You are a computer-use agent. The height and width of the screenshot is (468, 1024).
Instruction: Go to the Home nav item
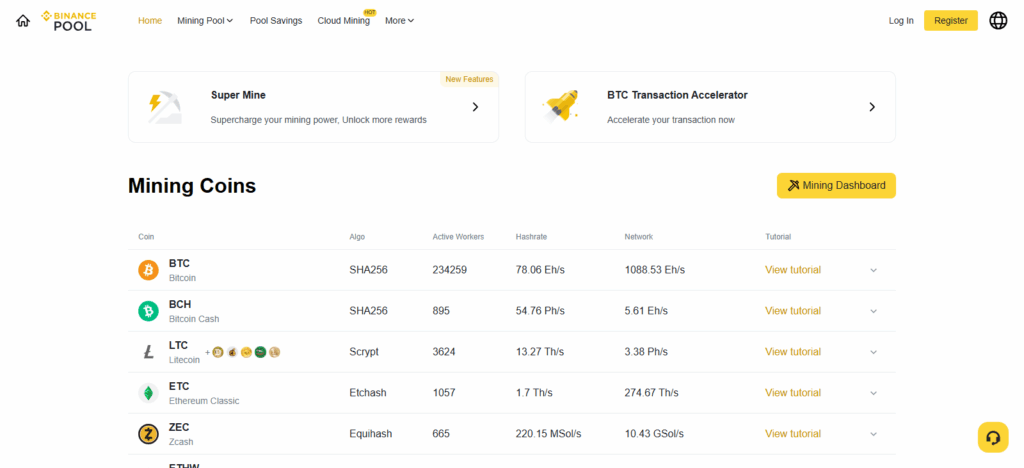pos(150,21)
